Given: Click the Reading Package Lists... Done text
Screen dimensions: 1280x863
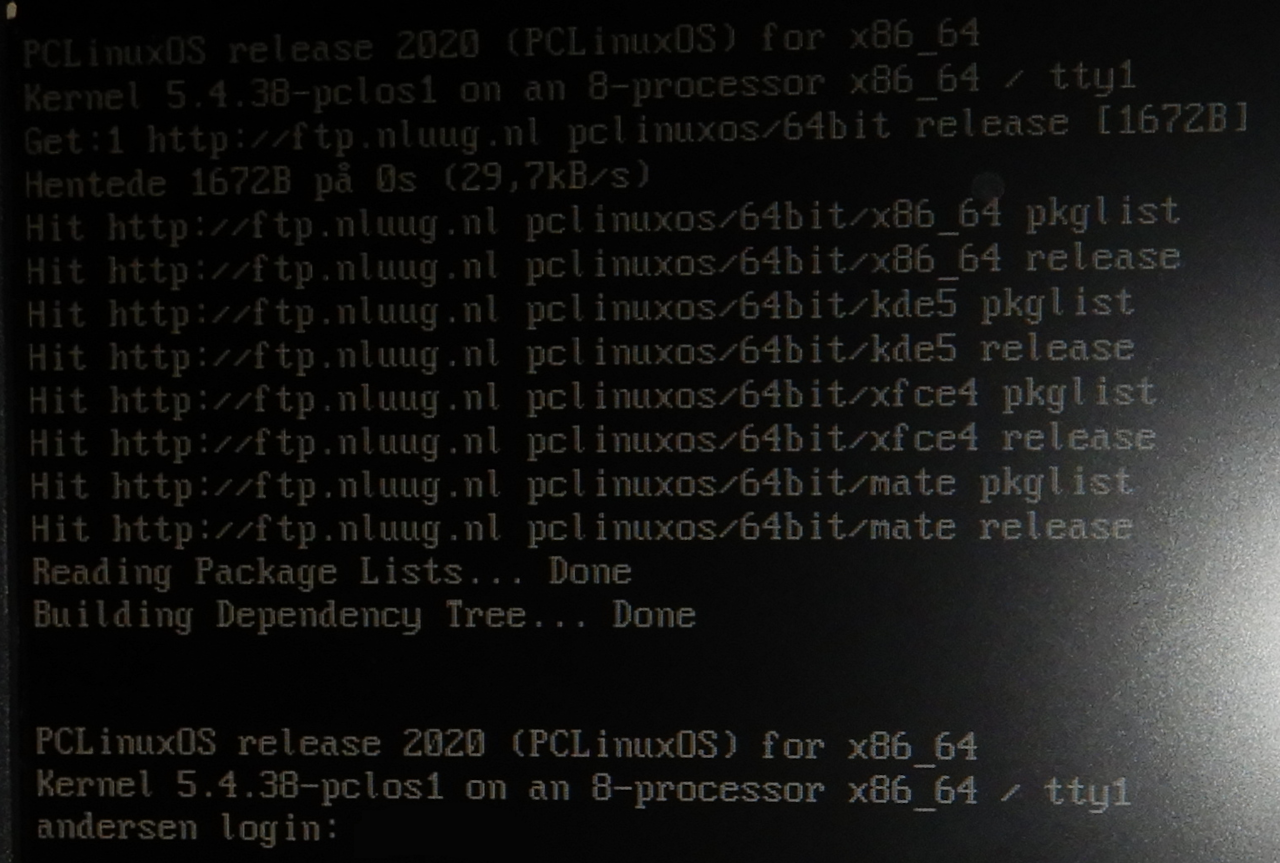Looking at the screenshot, I should point(332,574).
